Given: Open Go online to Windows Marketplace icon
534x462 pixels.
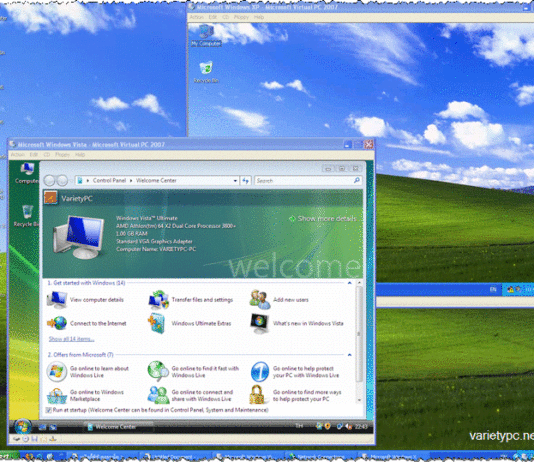Looking at the screenshot, I should point(57,395).
